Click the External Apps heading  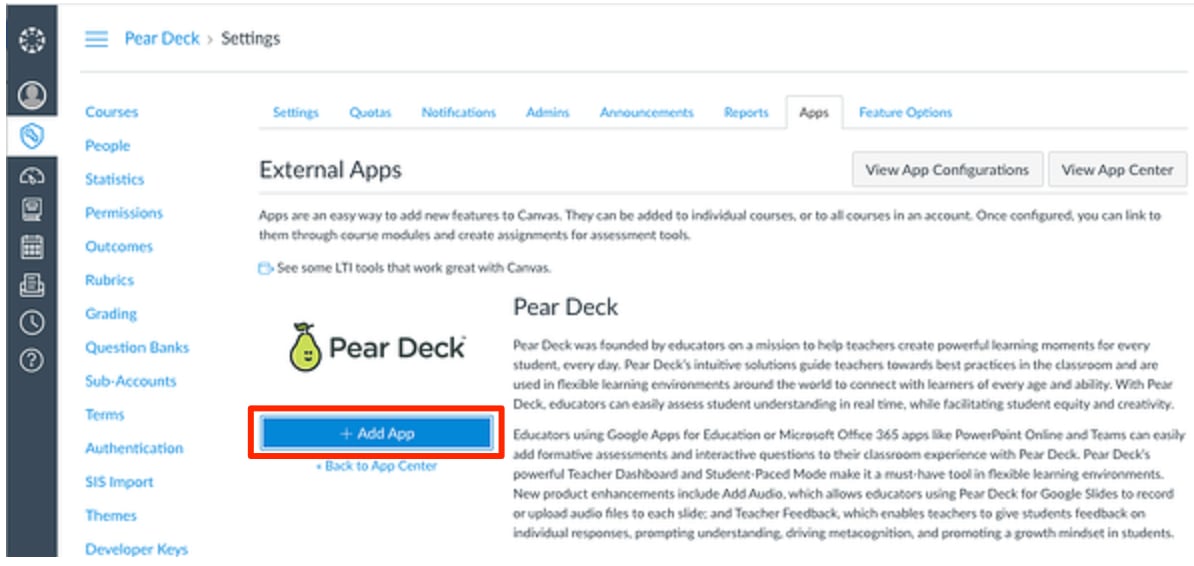tap(330, 170)
